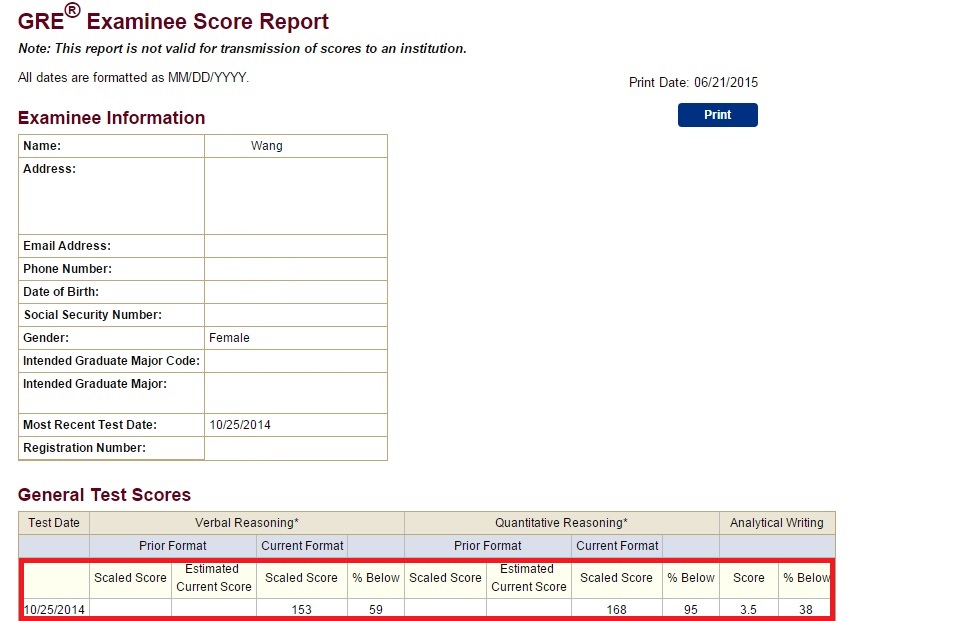Screen dimensions: 977x621
Task: Click the Quantitative Reasoning* column header
Action: point(561,523)
